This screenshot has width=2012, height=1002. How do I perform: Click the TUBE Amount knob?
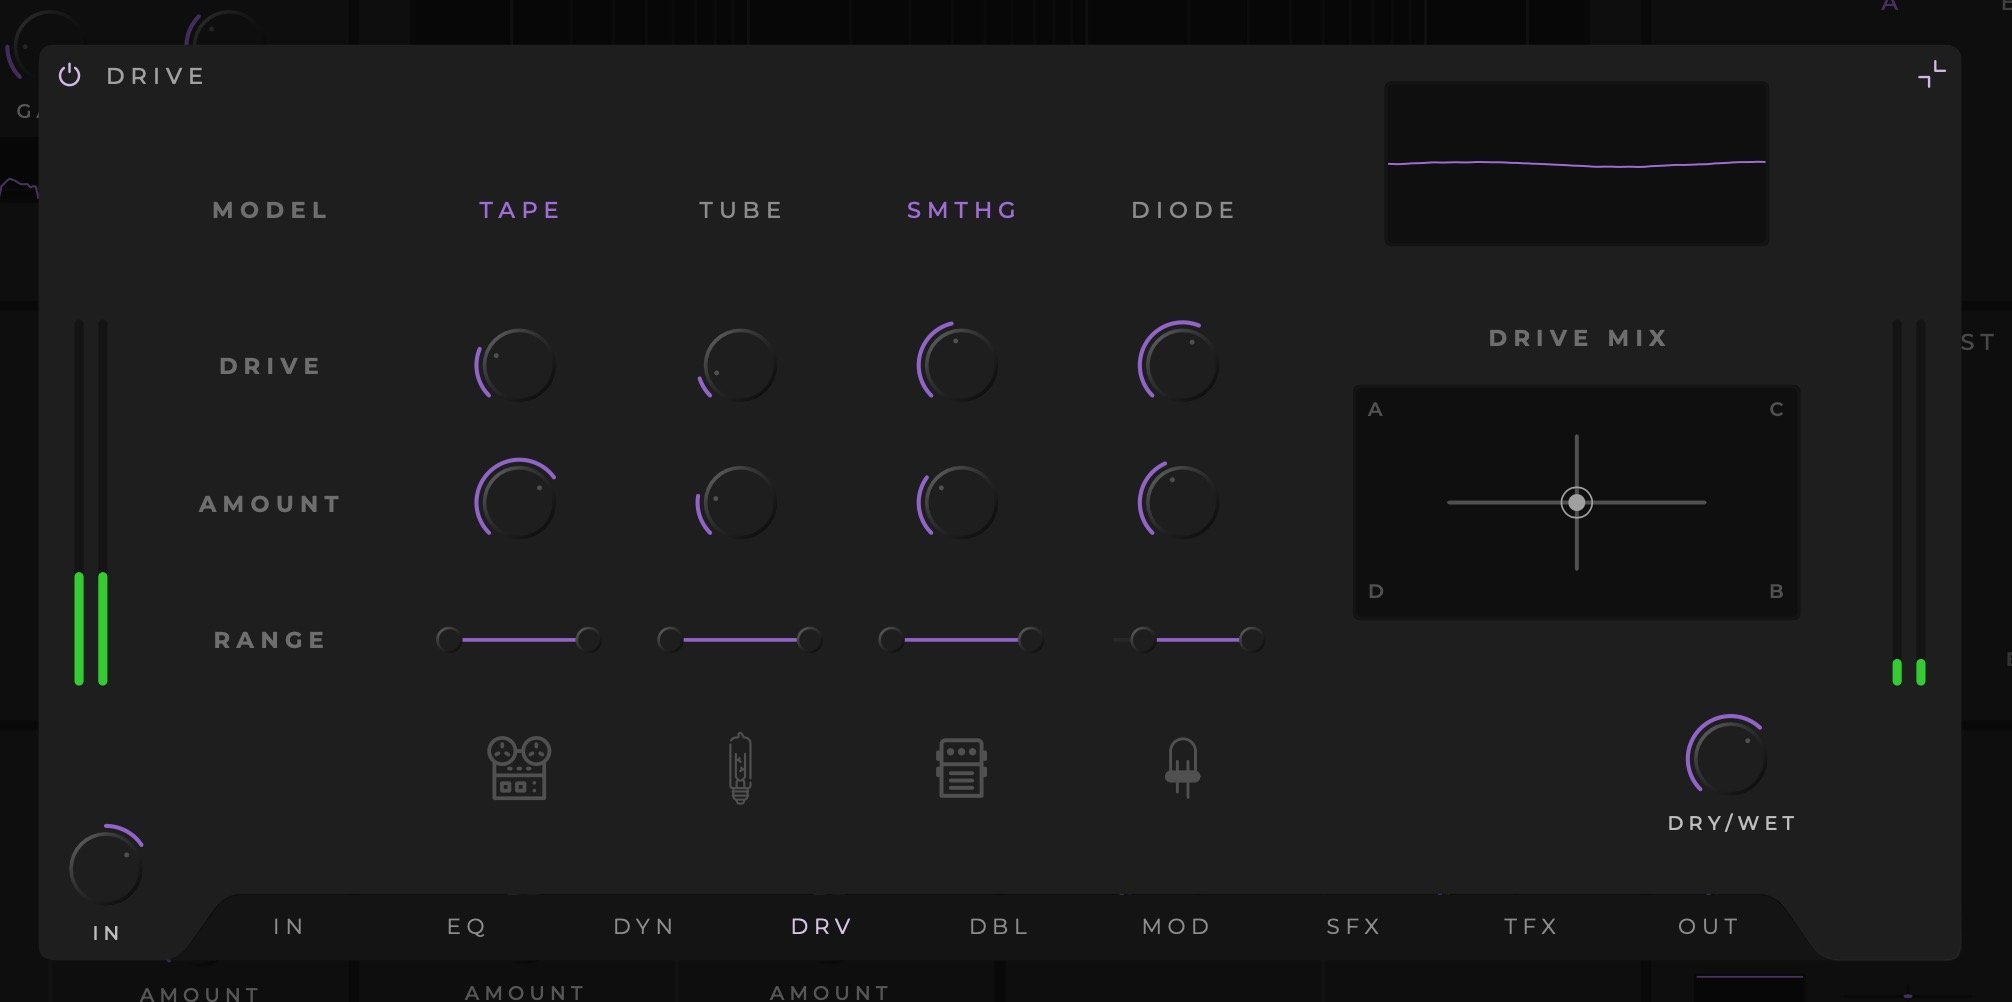point(739,501)
